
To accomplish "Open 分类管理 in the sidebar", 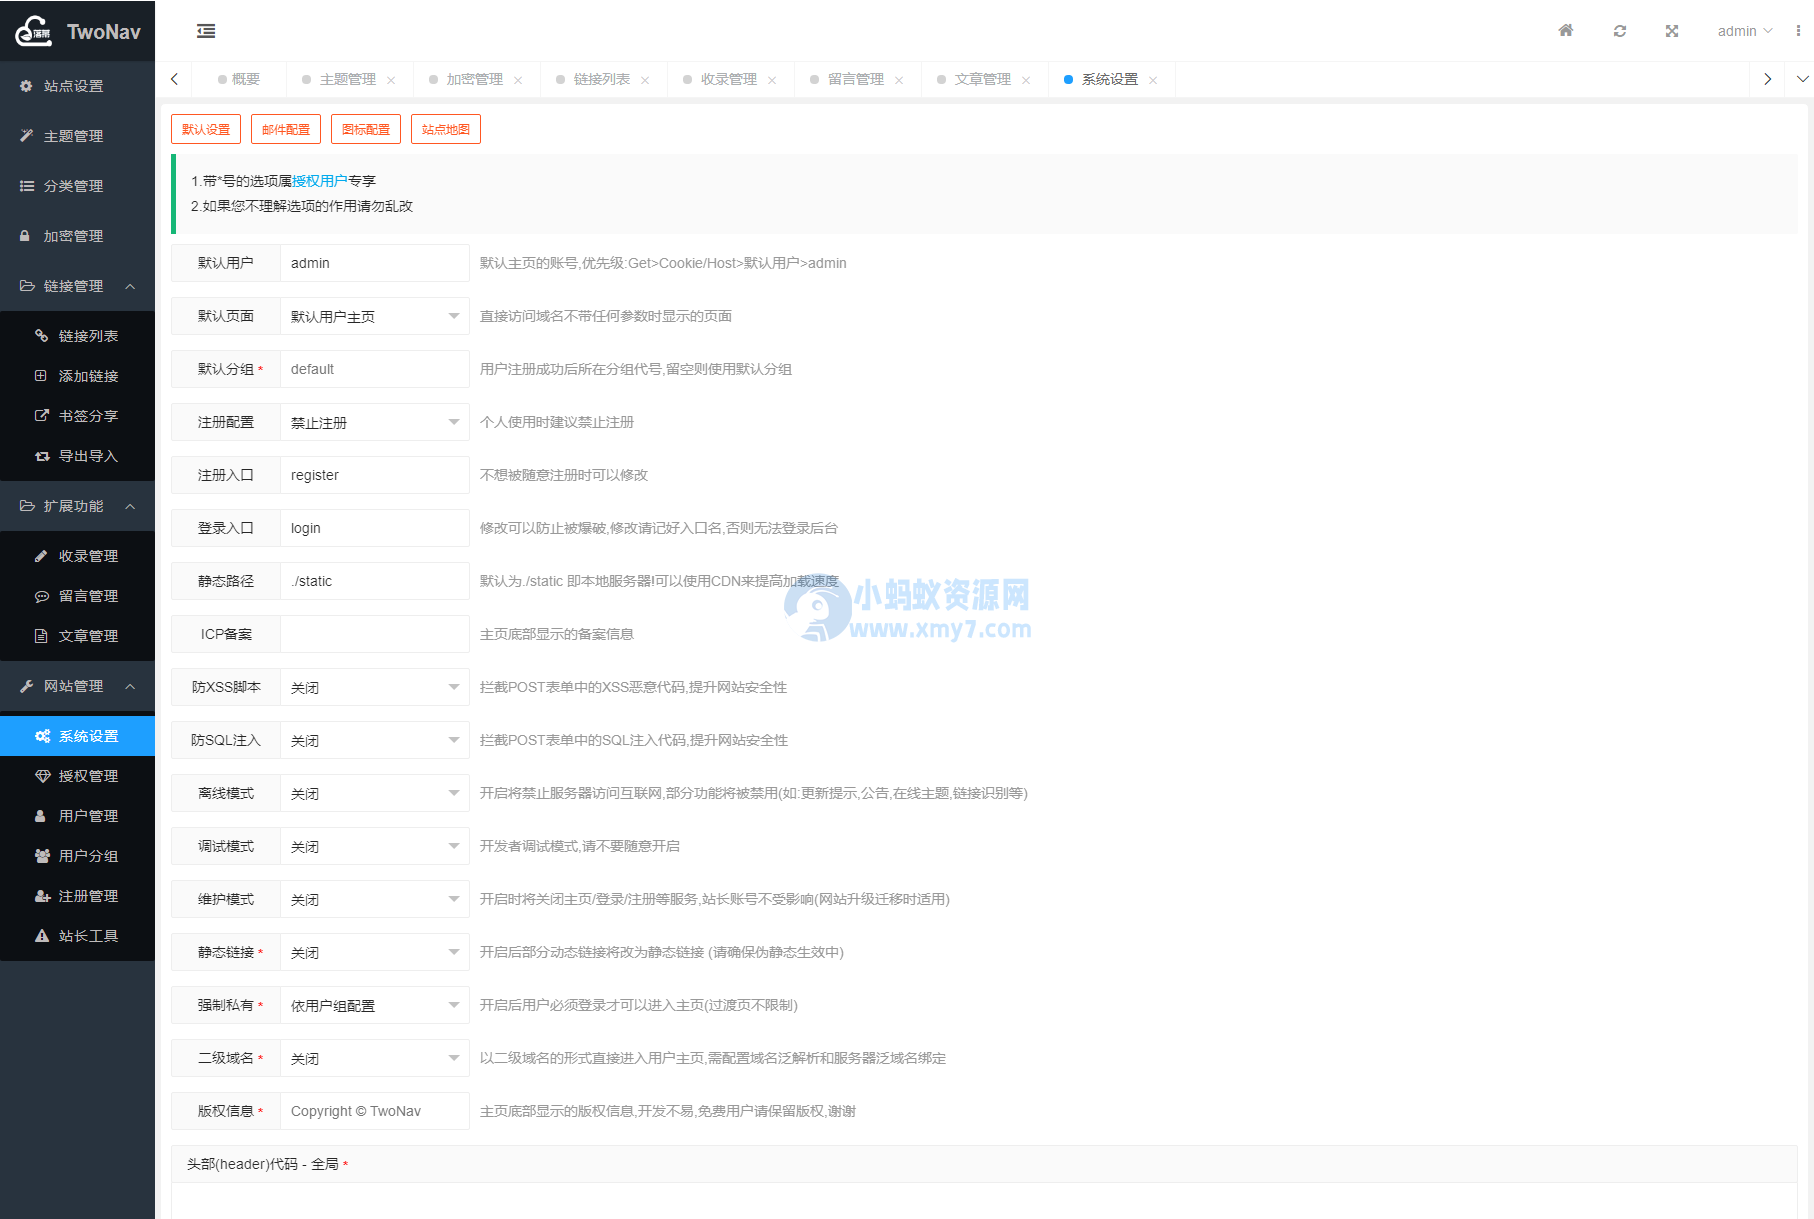I will click(77, 186).
